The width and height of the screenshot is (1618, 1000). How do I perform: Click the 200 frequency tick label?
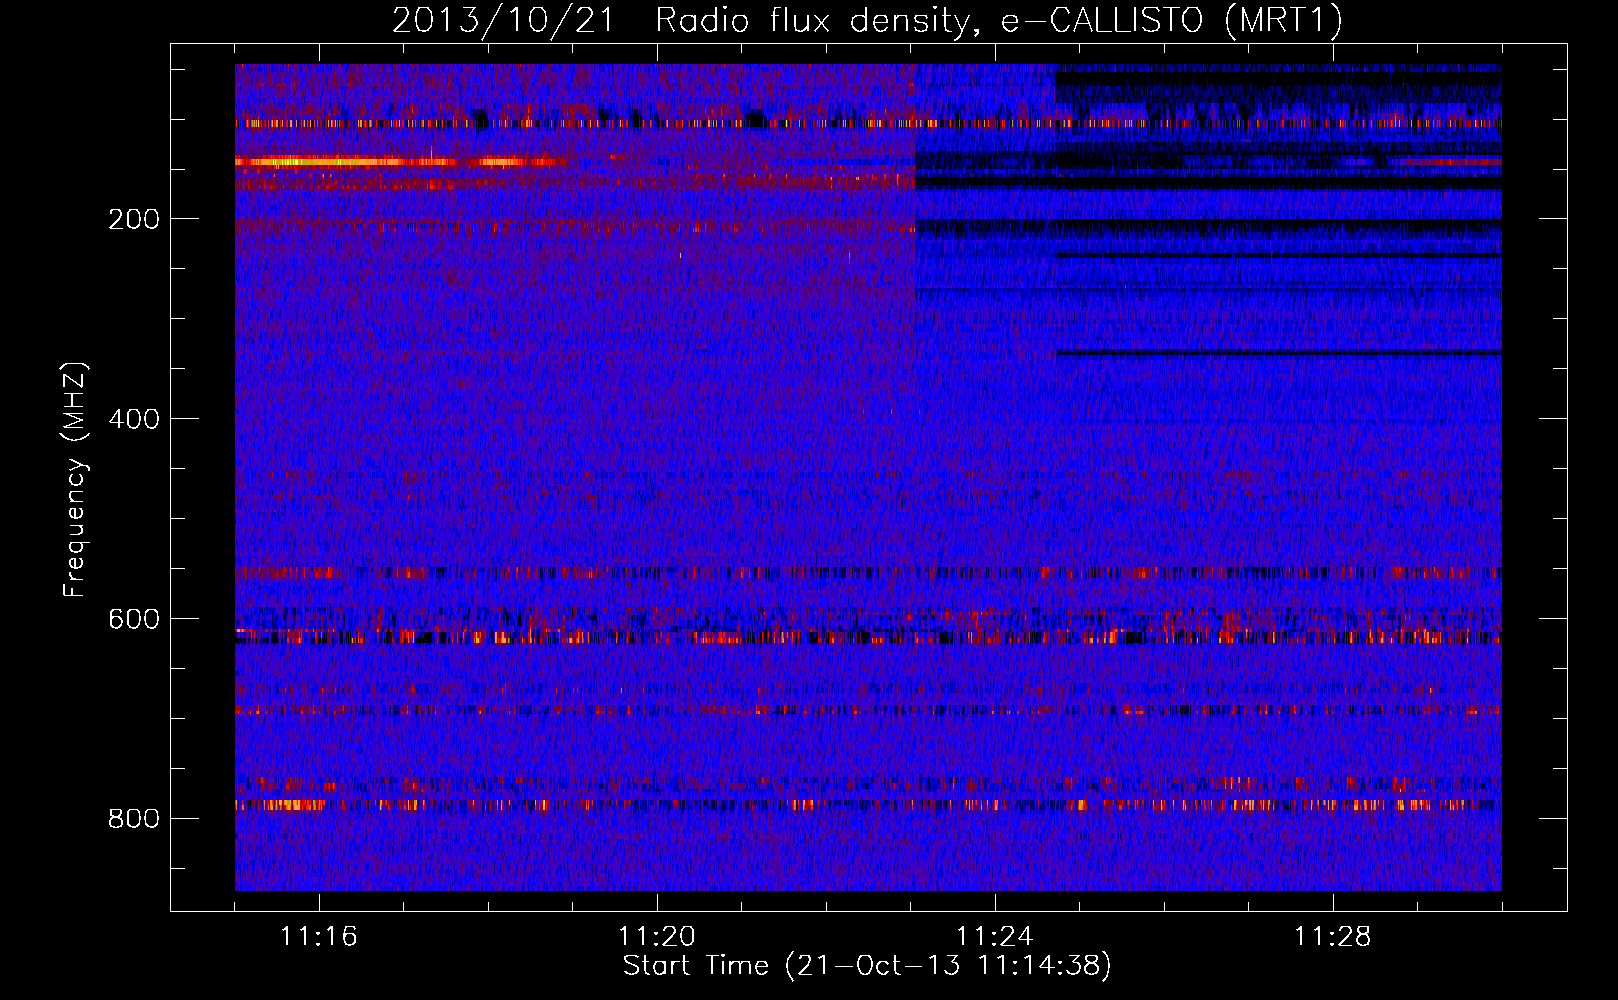pos(134,219)
